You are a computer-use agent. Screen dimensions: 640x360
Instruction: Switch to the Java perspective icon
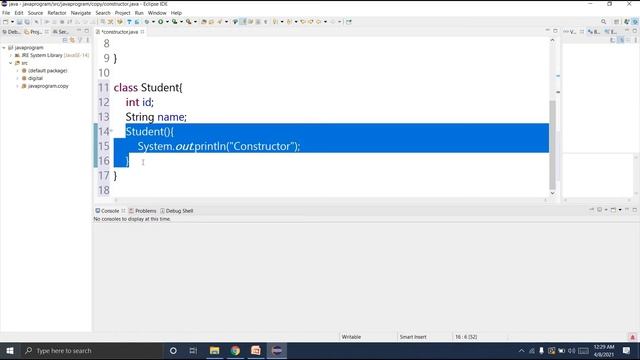(x=627, y=22)
